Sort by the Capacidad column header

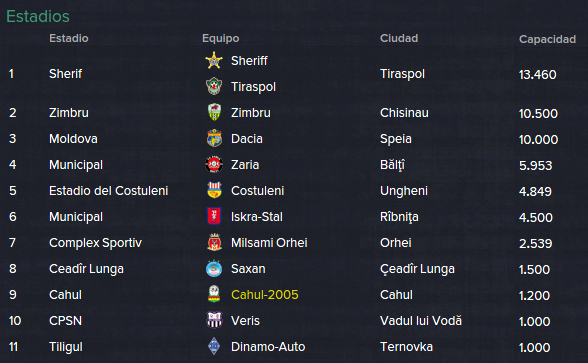click(x=547, y=39)
